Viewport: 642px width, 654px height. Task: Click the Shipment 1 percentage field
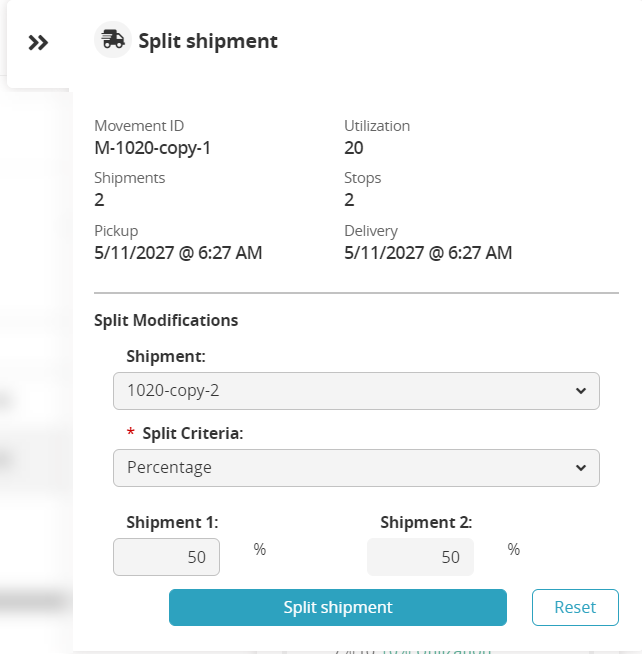coord(167,557)
